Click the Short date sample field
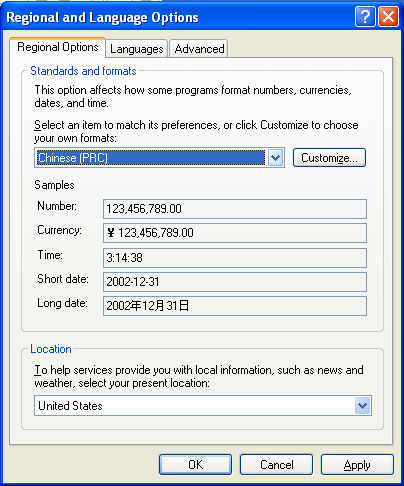 235,282
